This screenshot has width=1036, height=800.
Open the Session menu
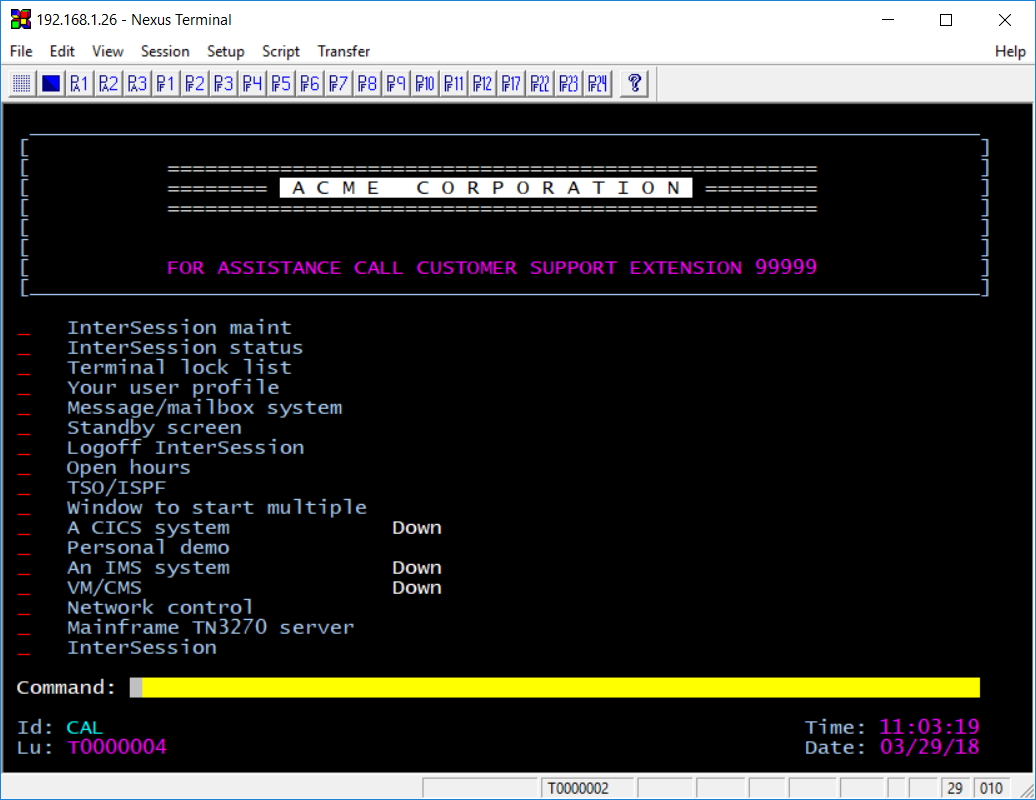point(165,51)
